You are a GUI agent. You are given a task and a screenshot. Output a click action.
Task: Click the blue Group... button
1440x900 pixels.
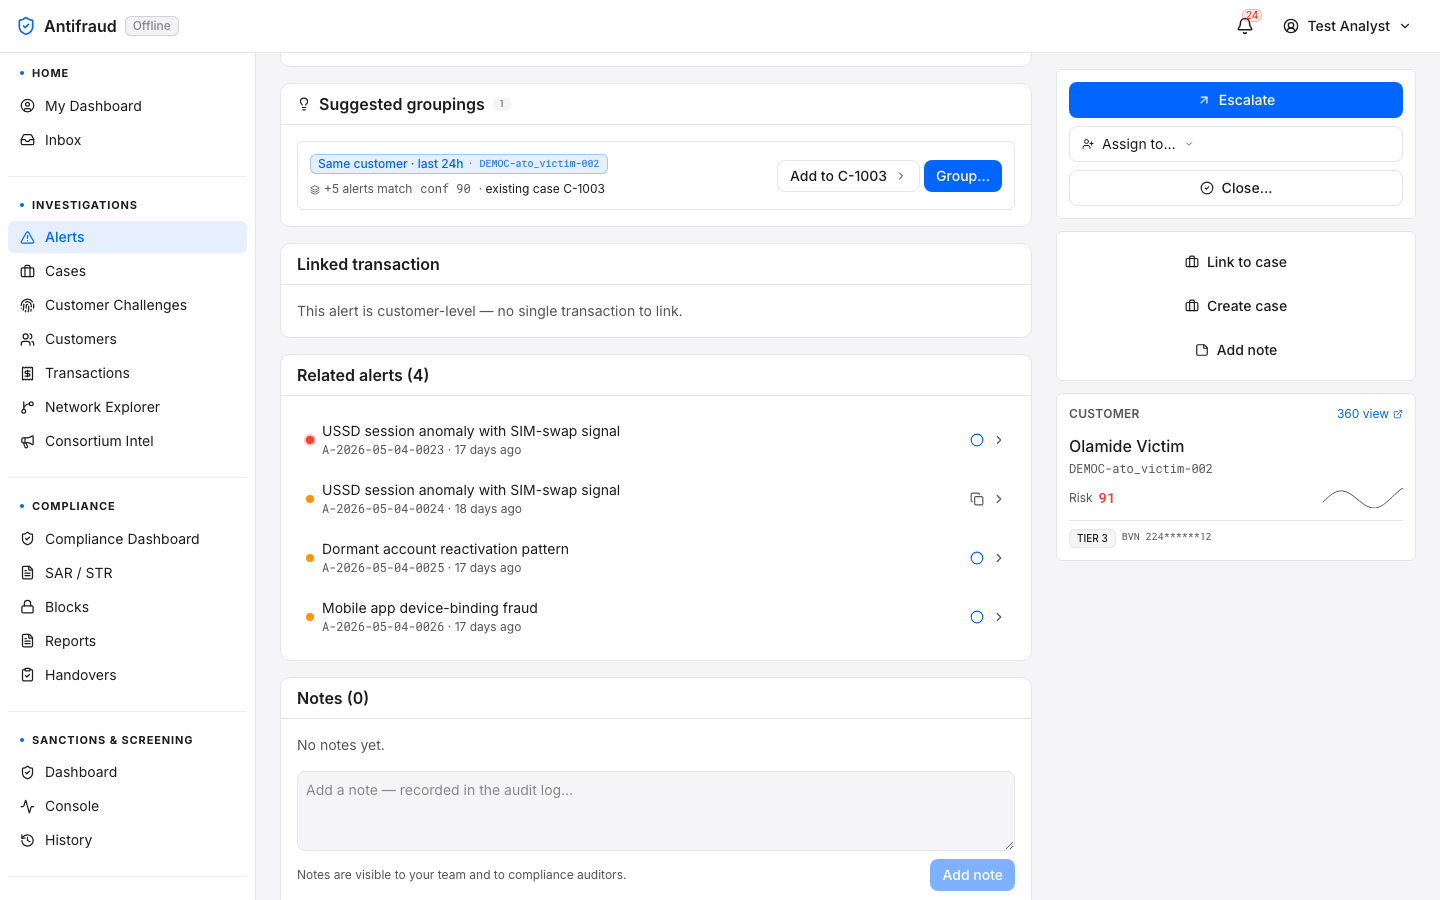tap(963, 176)
